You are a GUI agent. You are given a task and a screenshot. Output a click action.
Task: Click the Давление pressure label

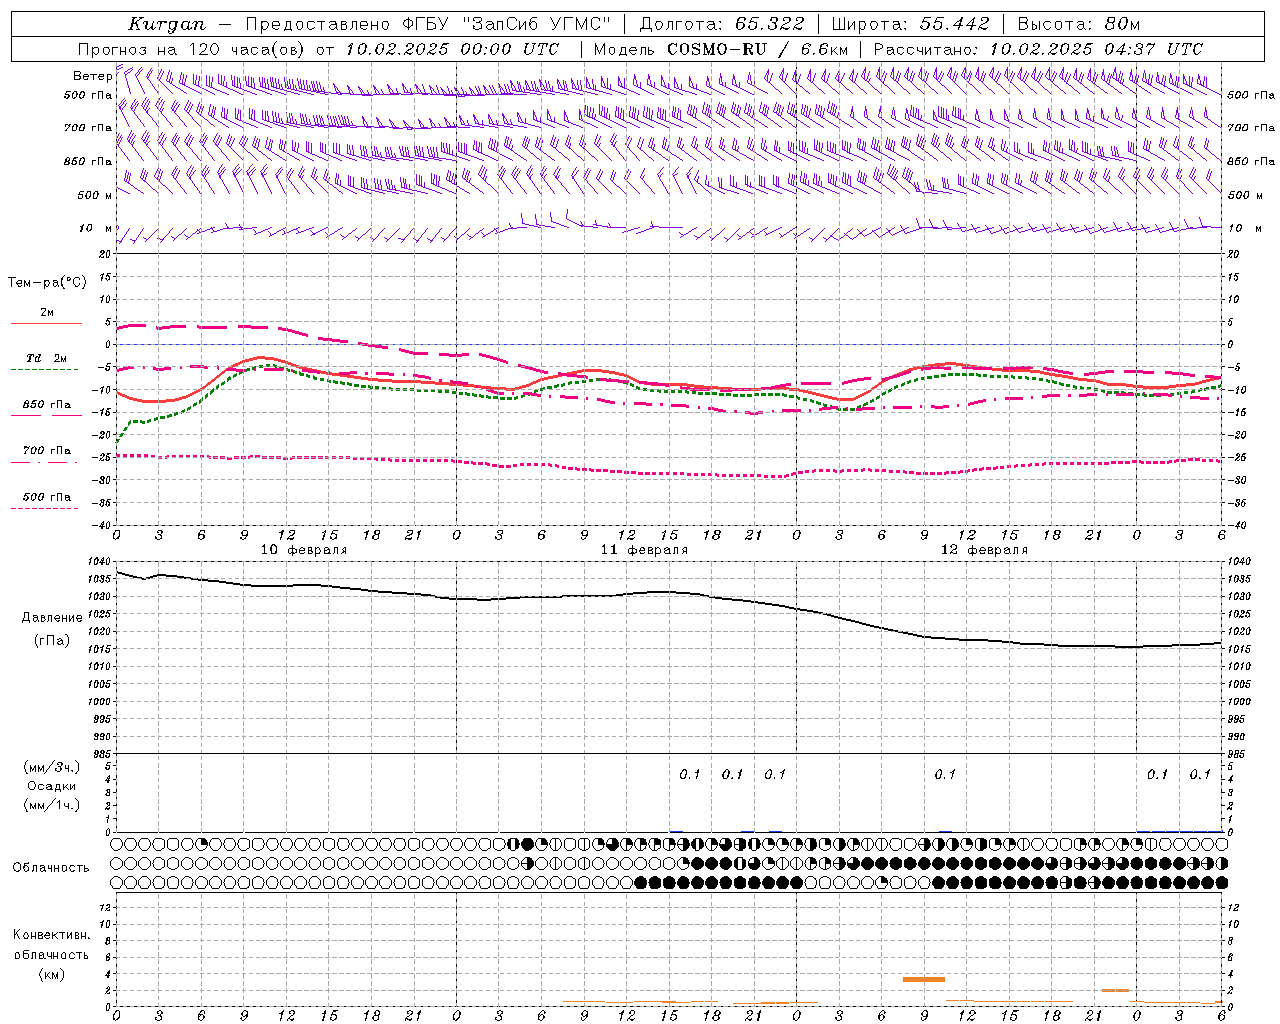point(52,618)
